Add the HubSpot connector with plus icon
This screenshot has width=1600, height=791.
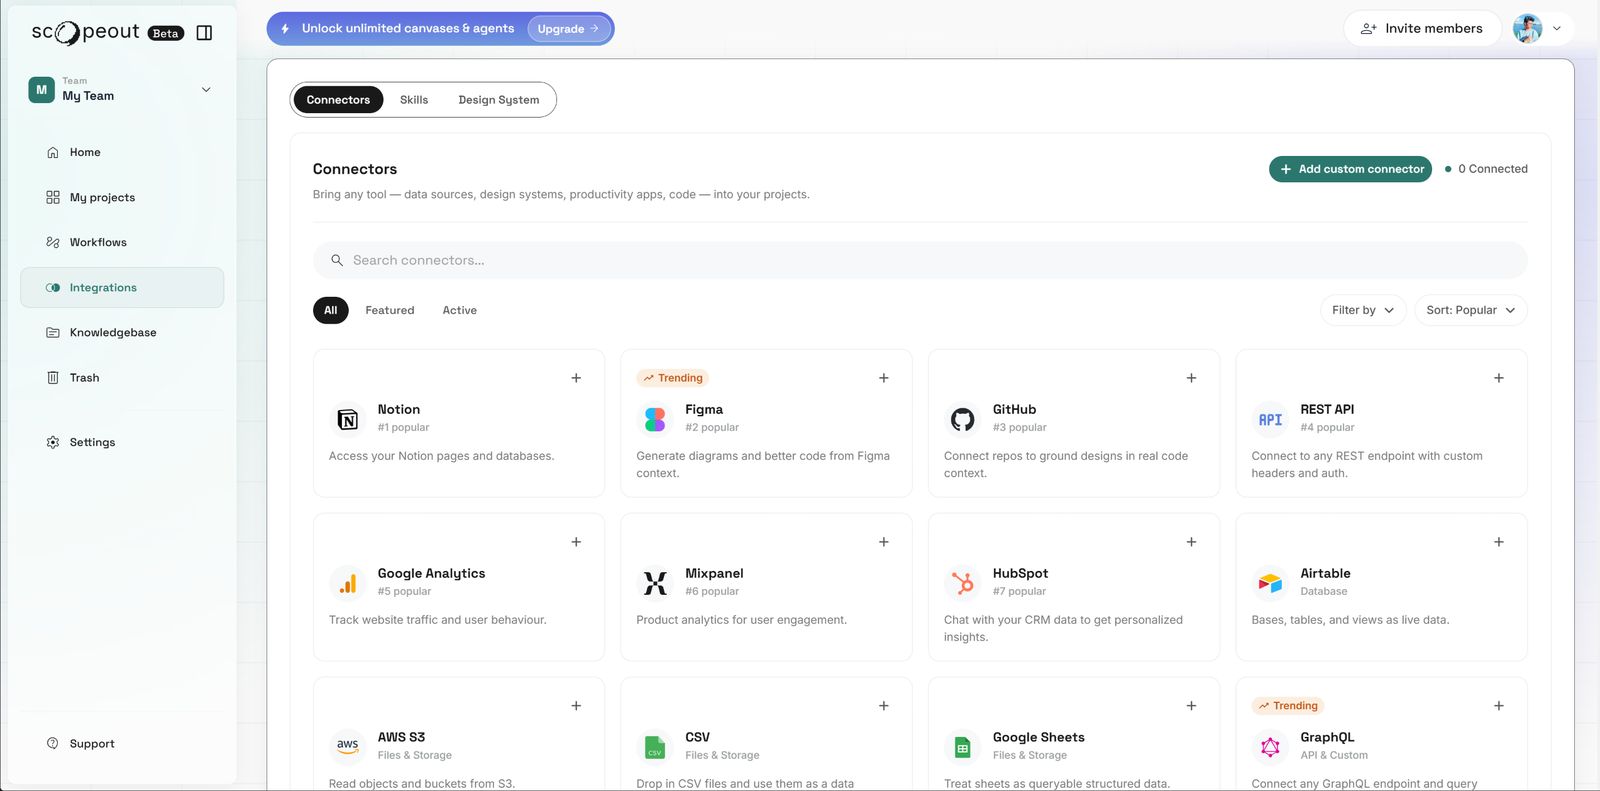1191,542
